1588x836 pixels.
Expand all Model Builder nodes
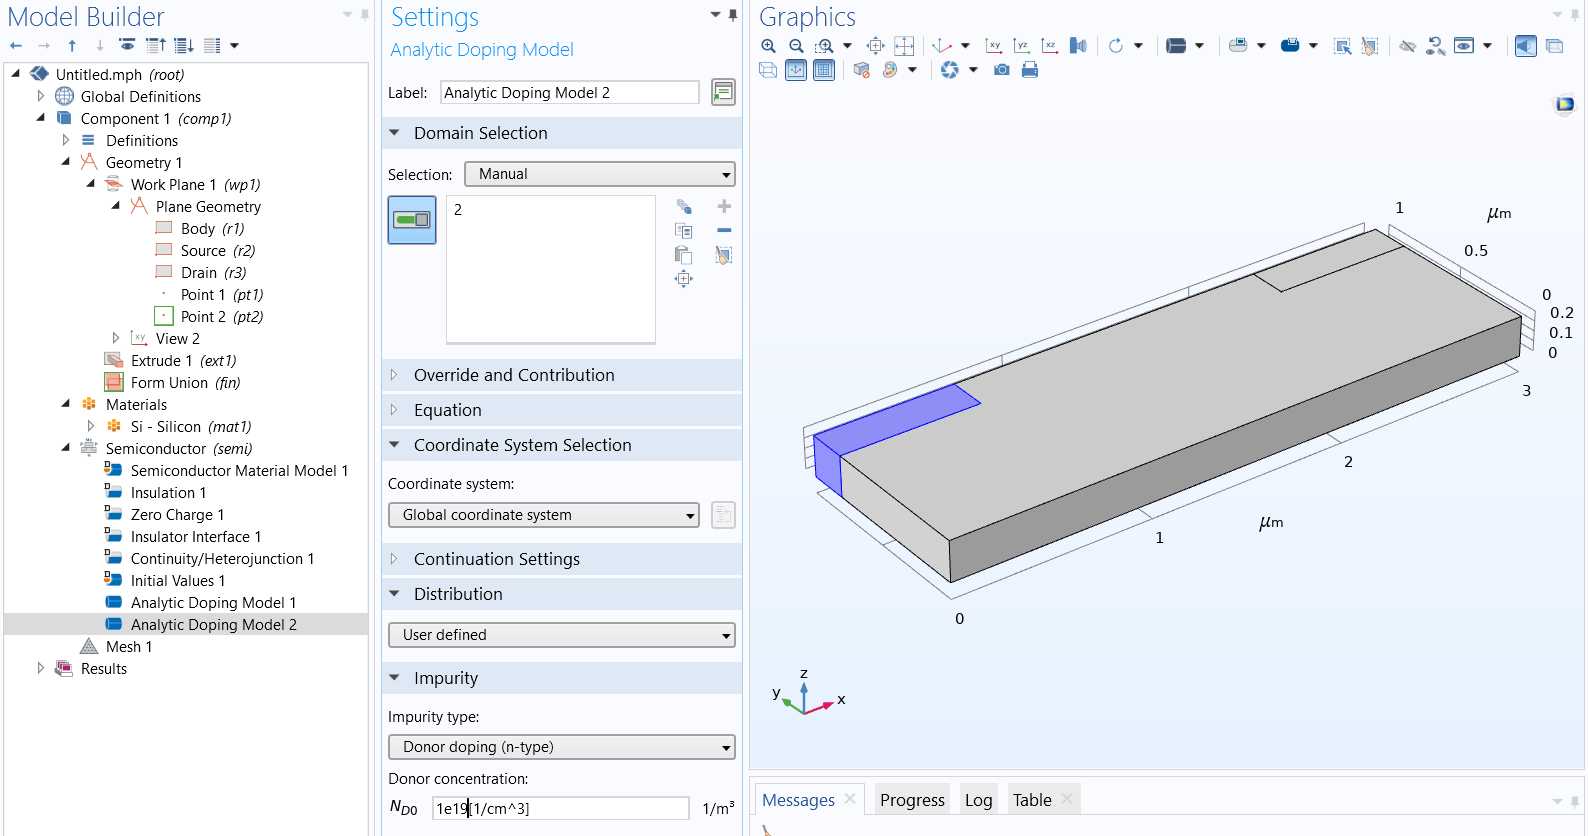pos(184,45)
